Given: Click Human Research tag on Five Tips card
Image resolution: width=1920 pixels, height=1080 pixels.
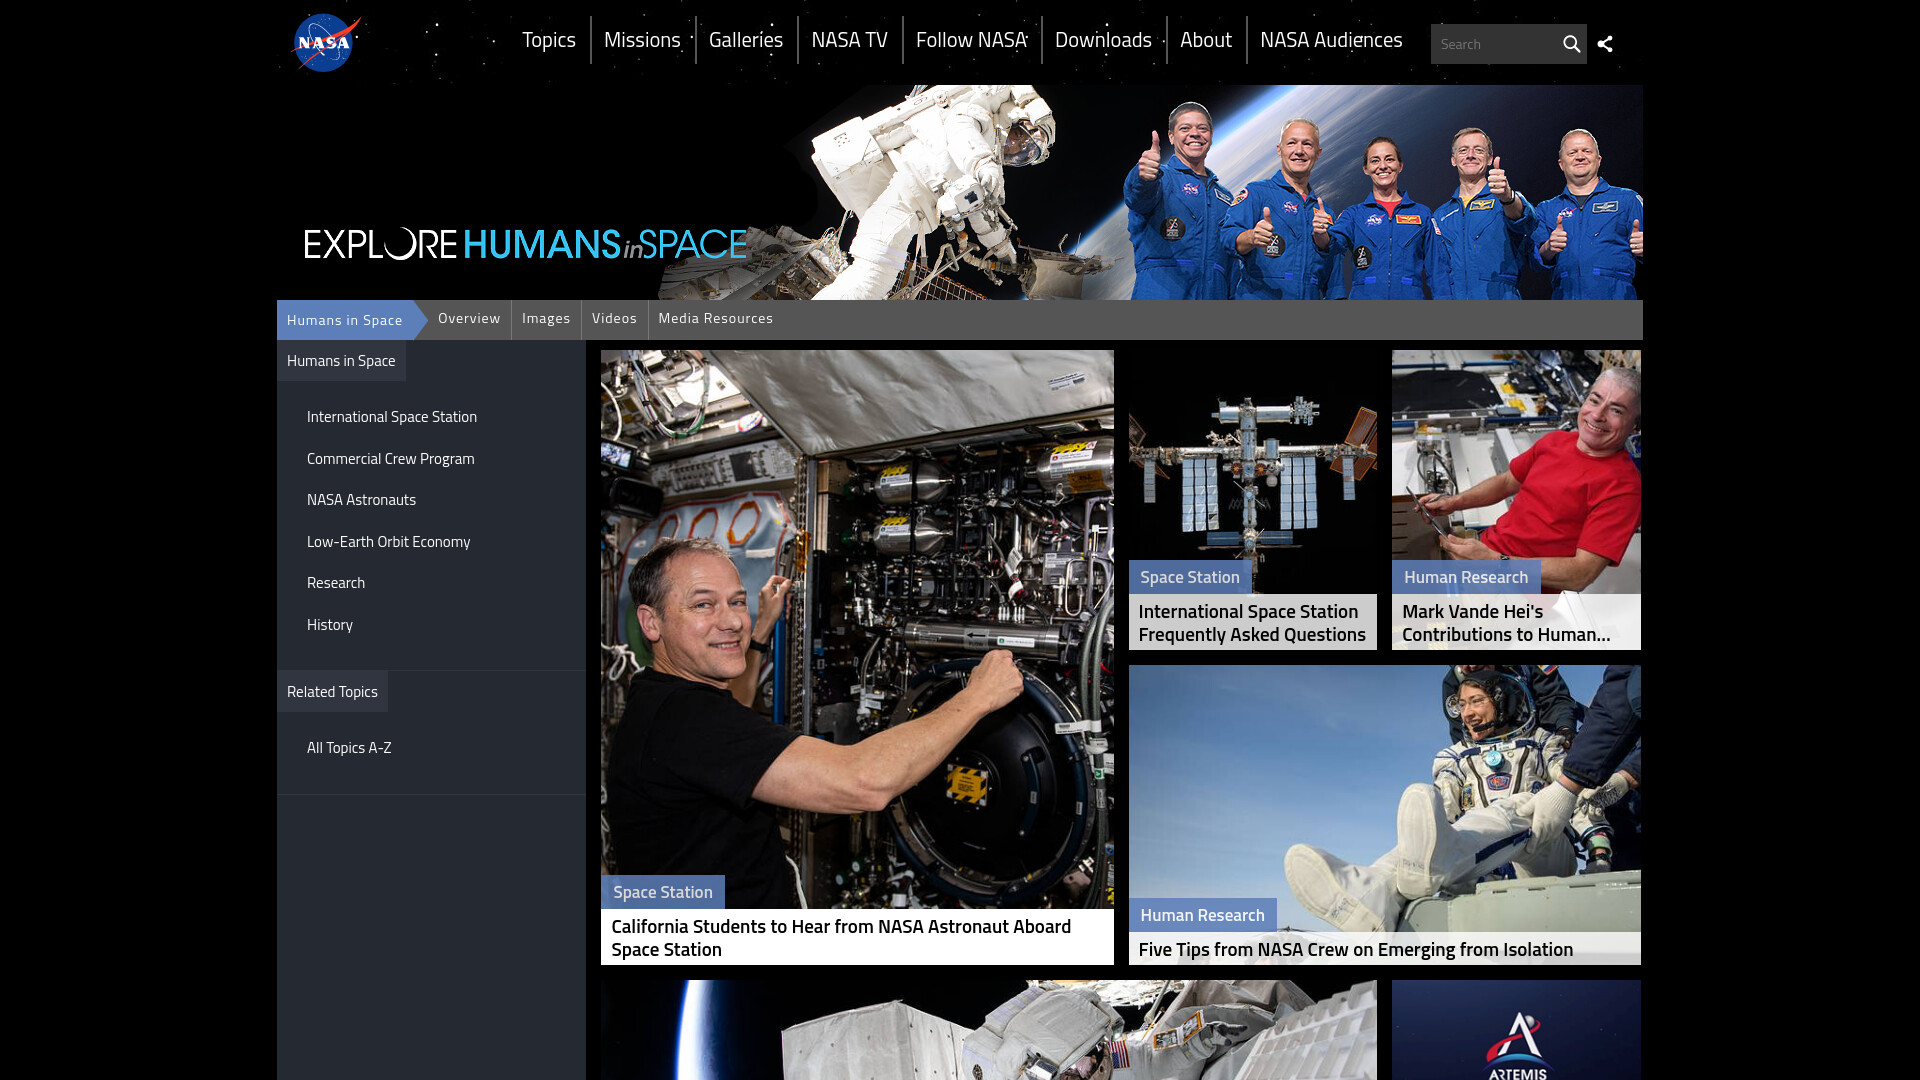Looking at the screenshot, I should [1202, 915].
